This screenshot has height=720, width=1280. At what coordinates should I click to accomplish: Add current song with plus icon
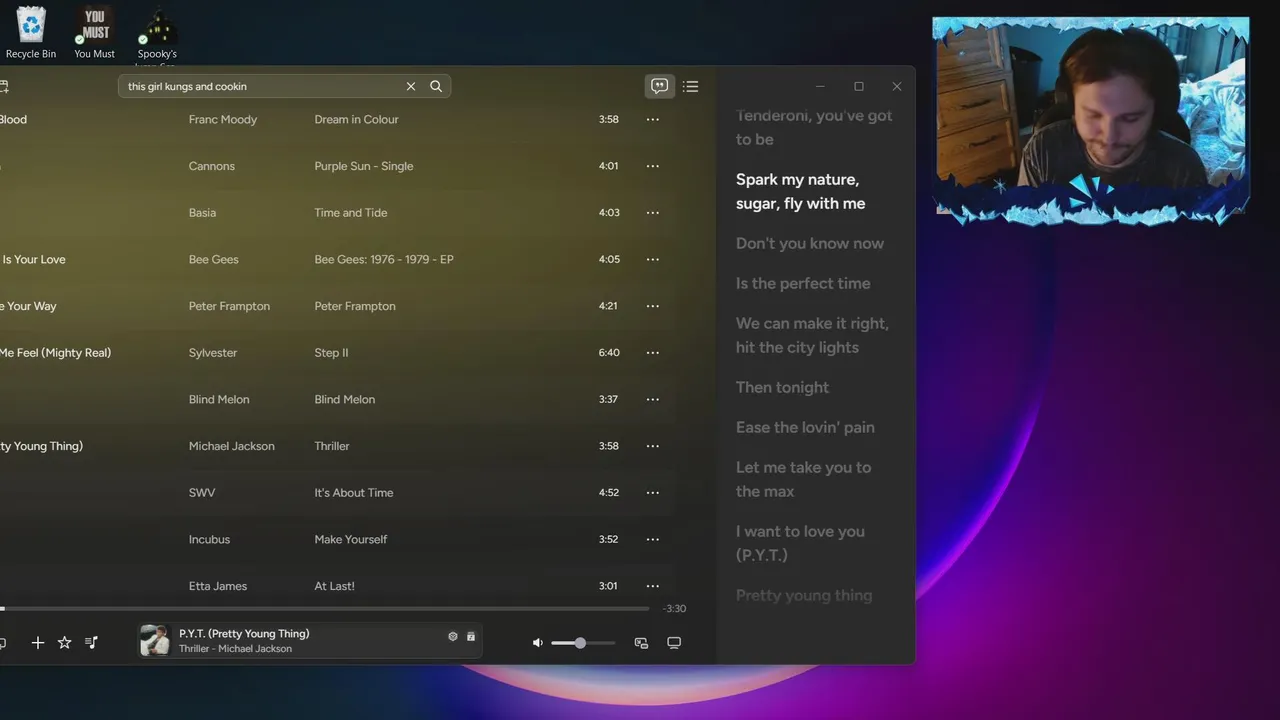click(38, 643)
